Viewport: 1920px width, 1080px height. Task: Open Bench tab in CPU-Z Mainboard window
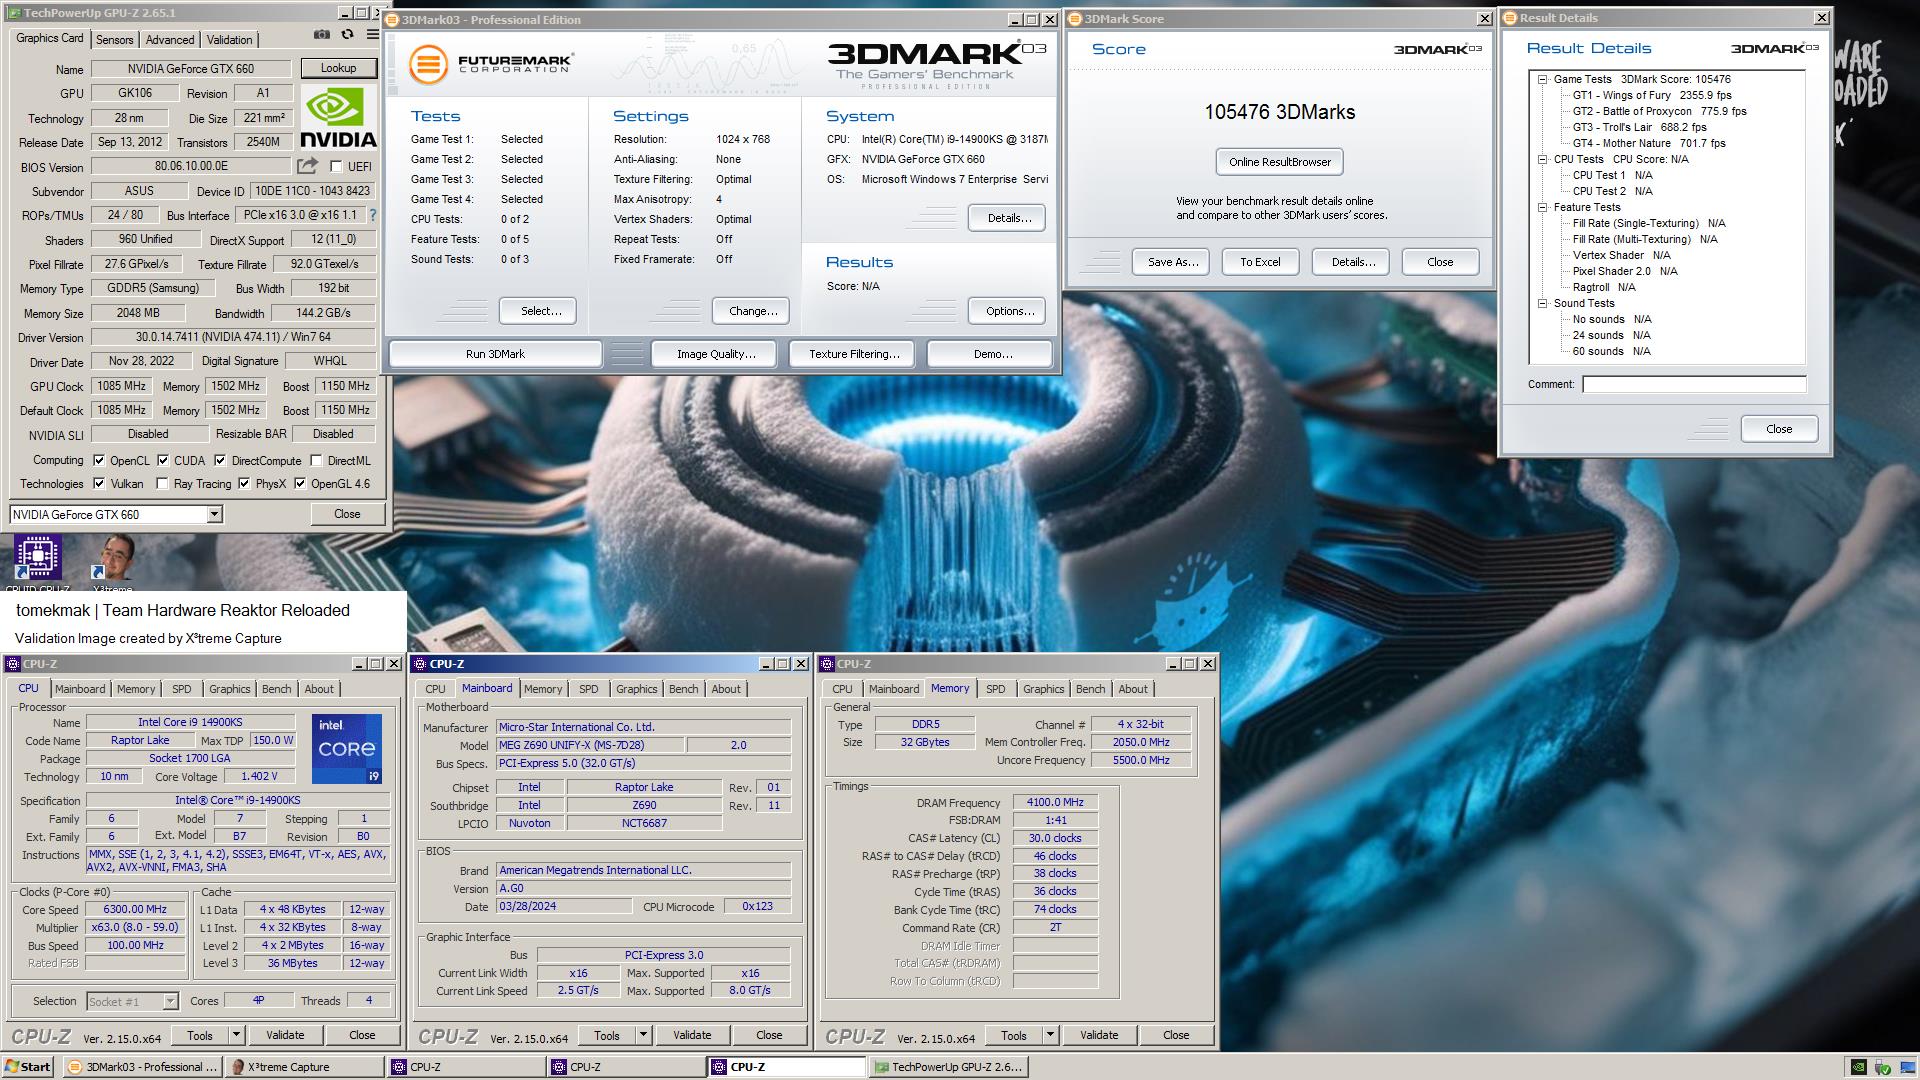point(684,689)
